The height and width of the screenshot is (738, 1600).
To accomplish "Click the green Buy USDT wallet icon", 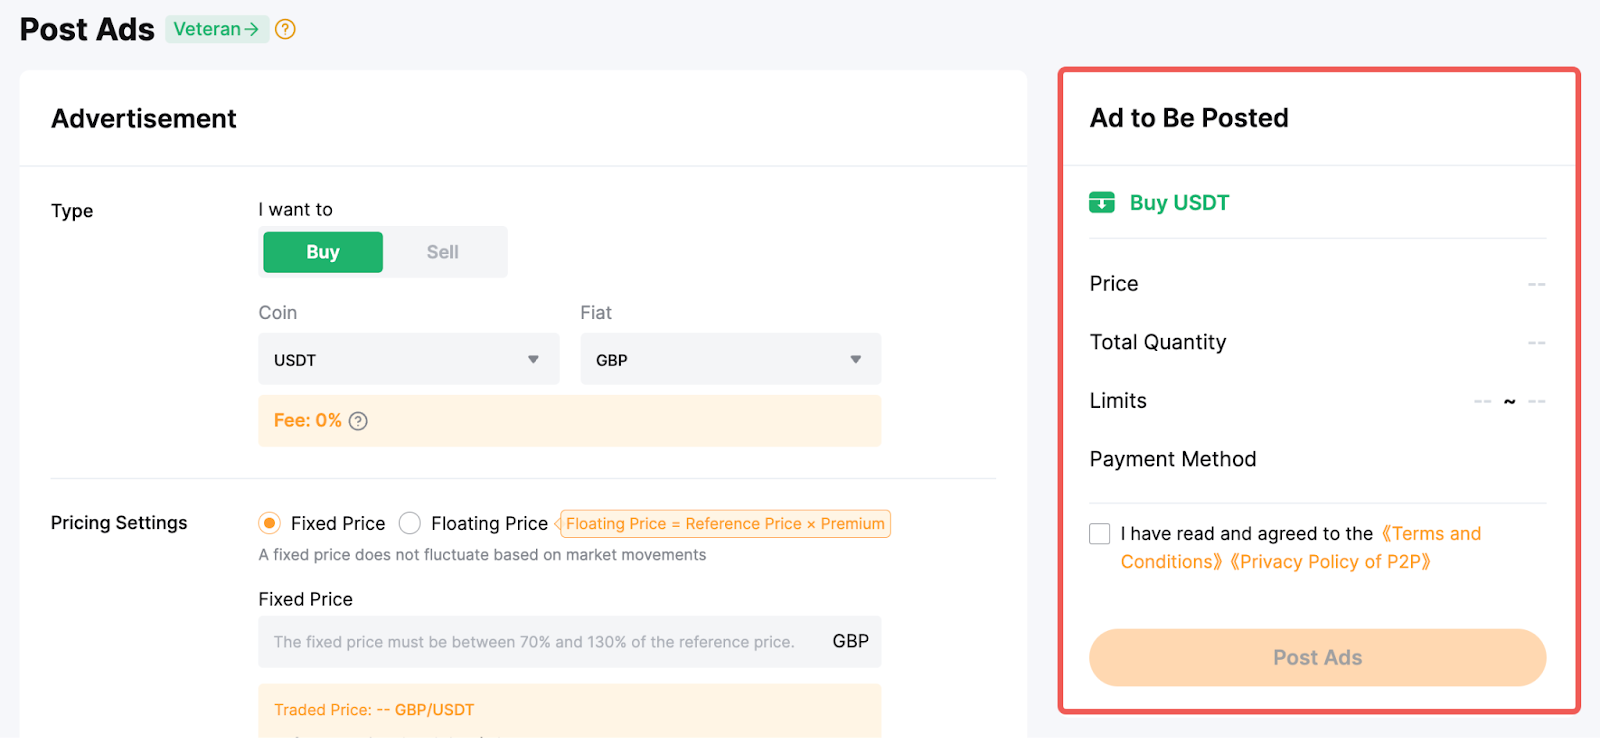I will point(1101,203).
